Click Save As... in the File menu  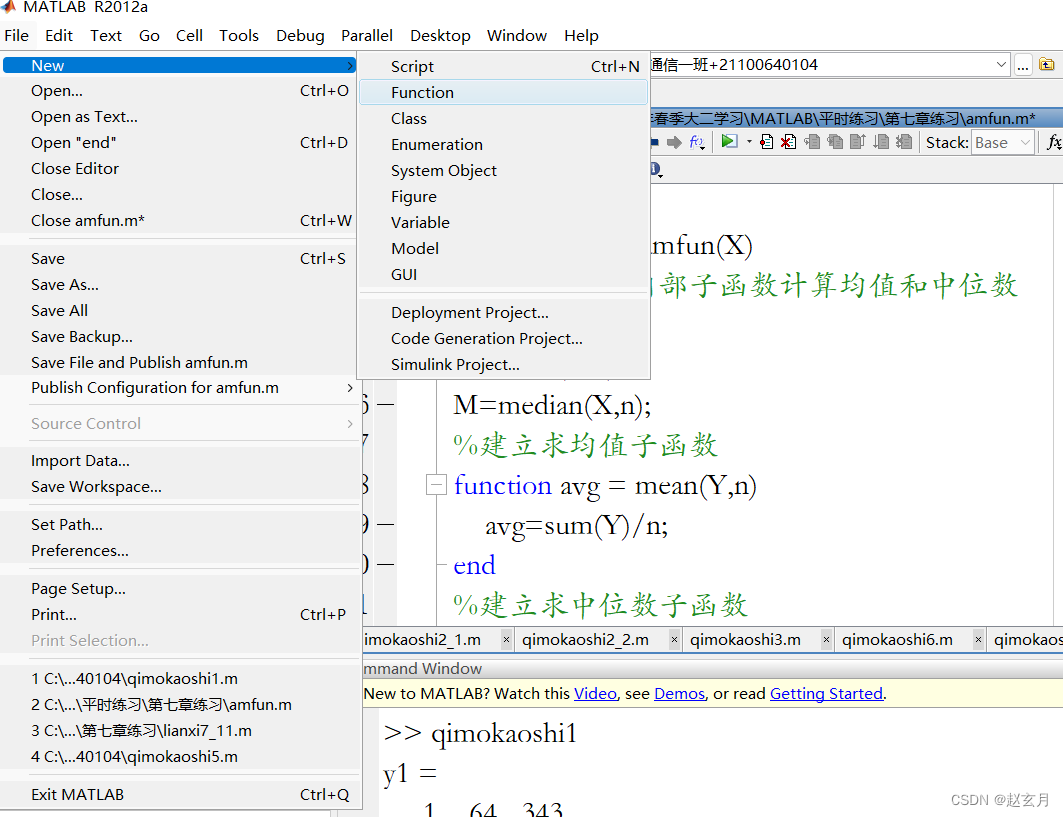[x=181, y=285]
